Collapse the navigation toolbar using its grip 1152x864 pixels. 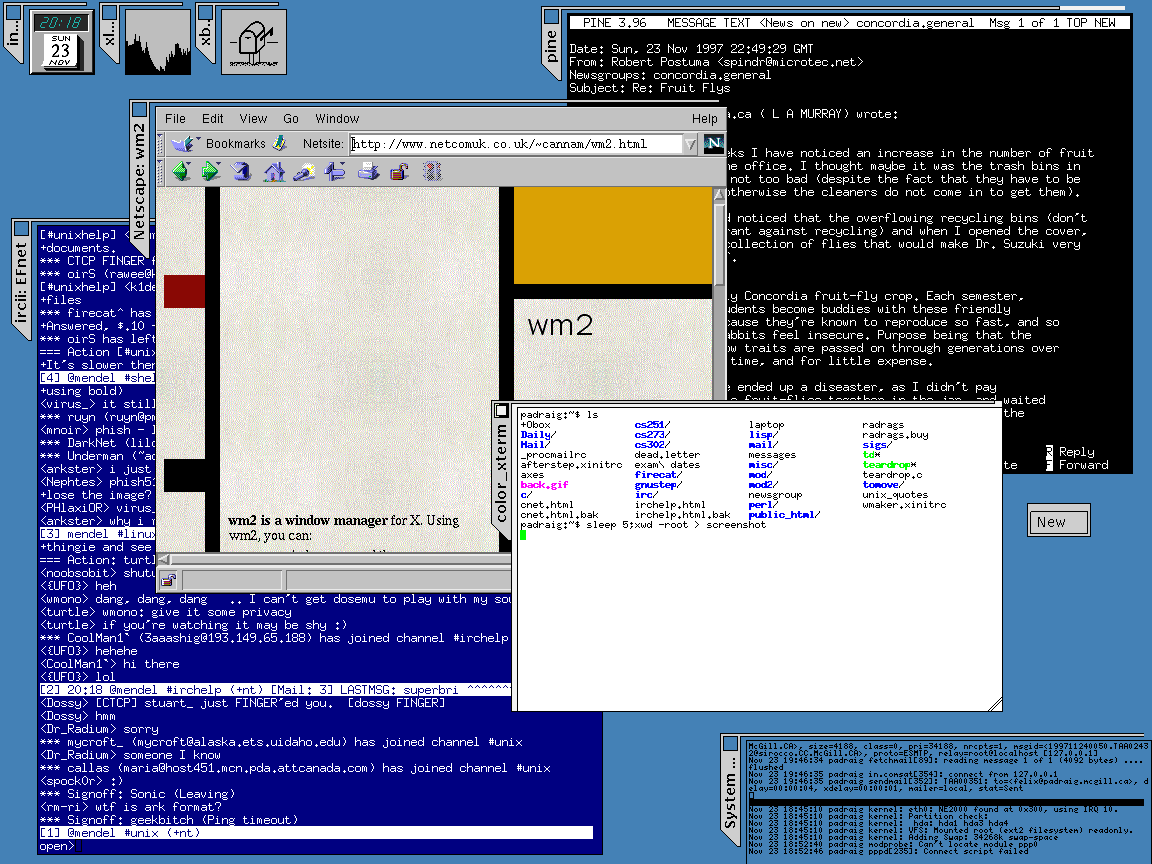click(161, 172)
